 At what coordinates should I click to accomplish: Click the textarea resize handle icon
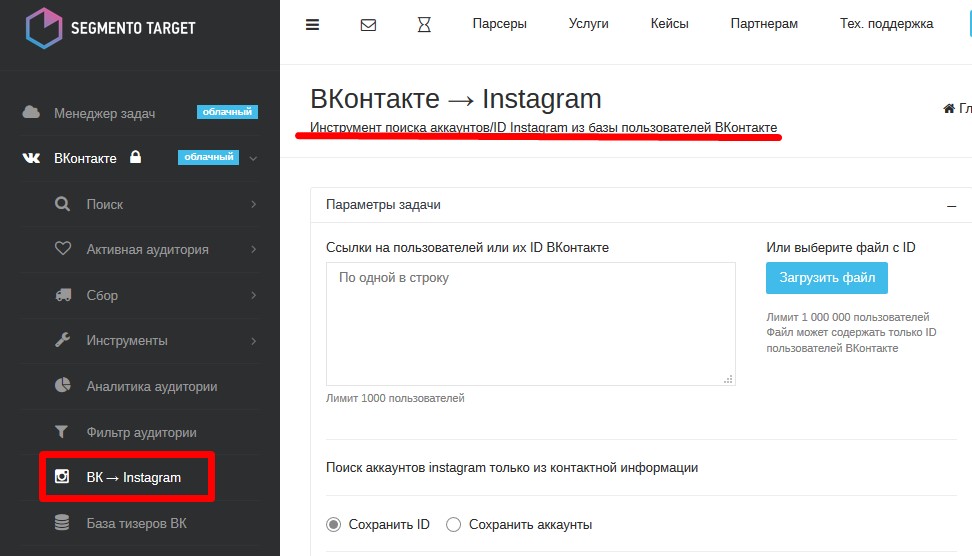728,379
